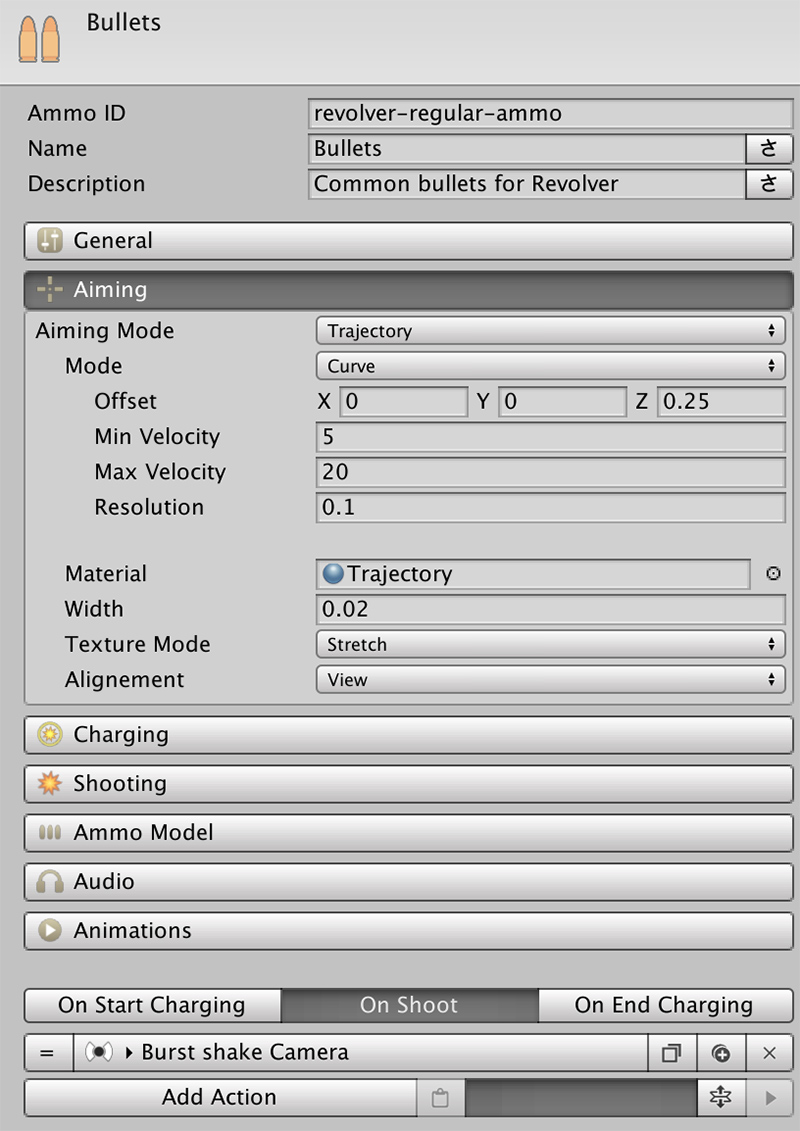Open the Name field localization button
The image size is (800, 1131).
769,149
